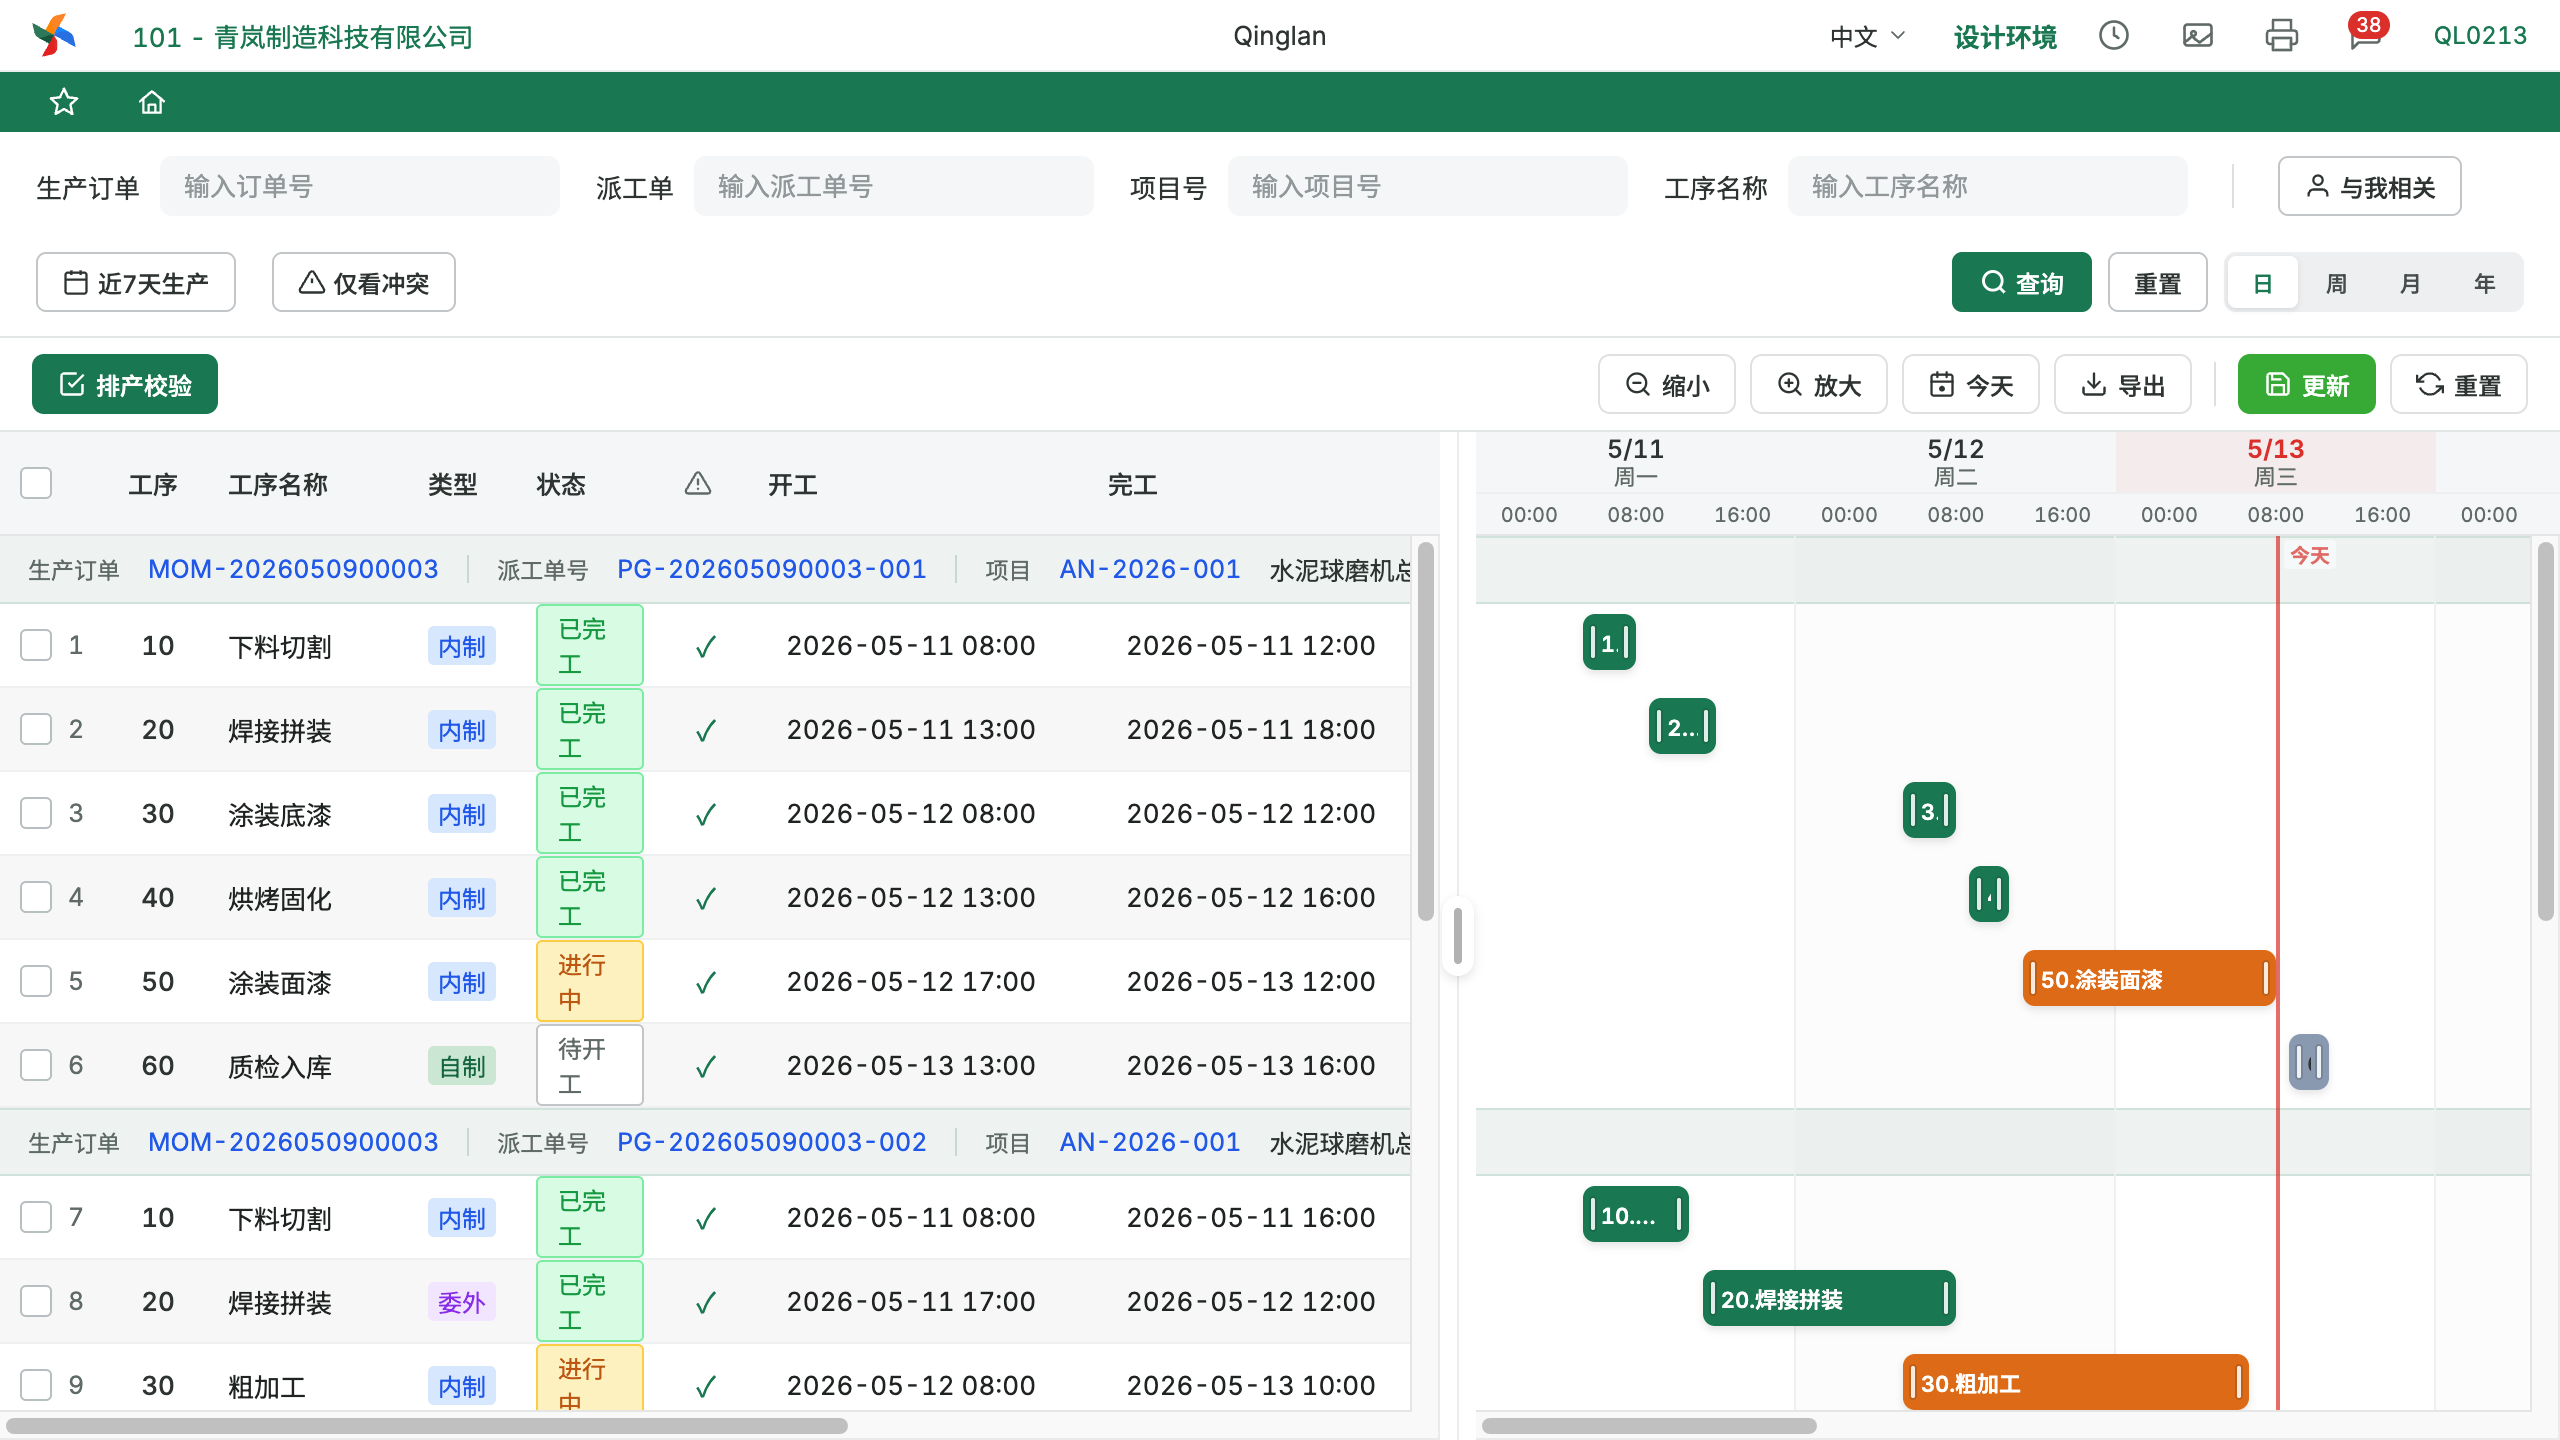
Task: Toggle 与我相关 filter
Action: [x=2370, y=186]
